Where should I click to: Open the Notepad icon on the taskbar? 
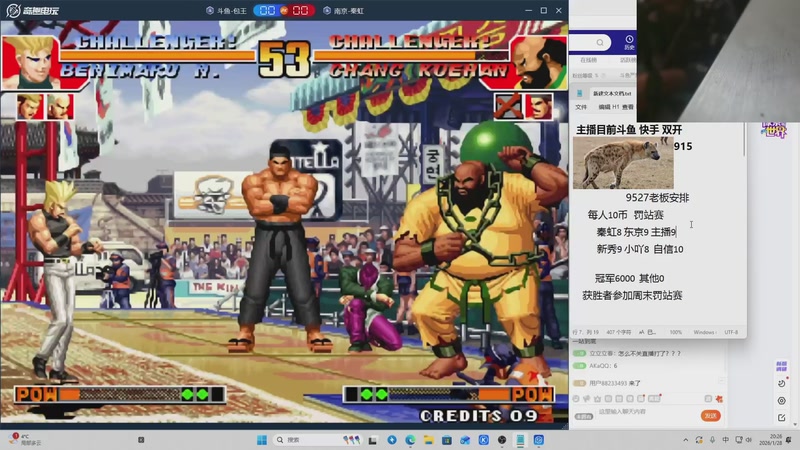click(x=520, y=440)
